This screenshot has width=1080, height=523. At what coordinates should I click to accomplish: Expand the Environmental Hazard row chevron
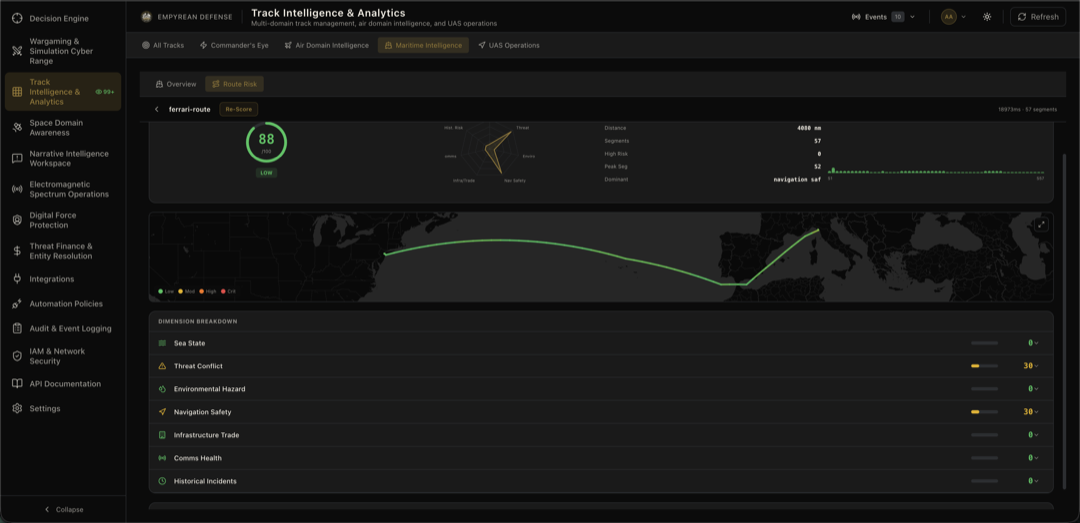coord(1036,389)
